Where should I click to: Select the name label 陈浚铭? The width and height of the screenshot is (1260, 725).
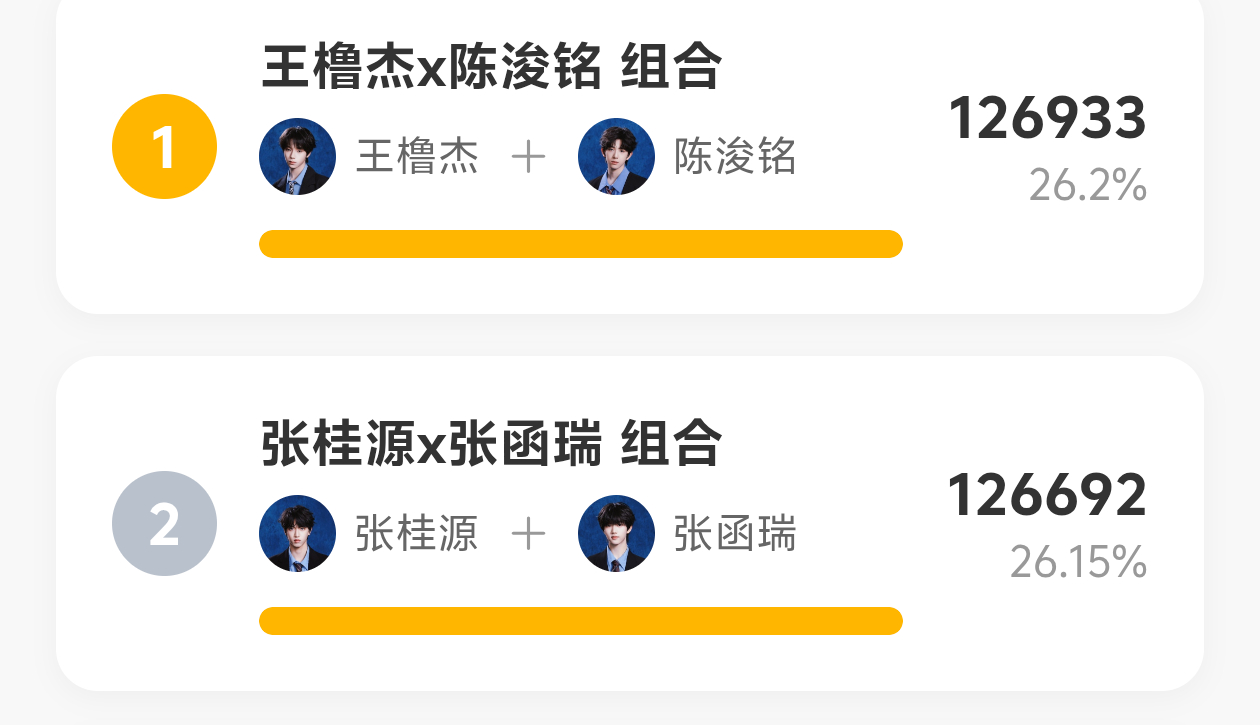click(735, 157)
